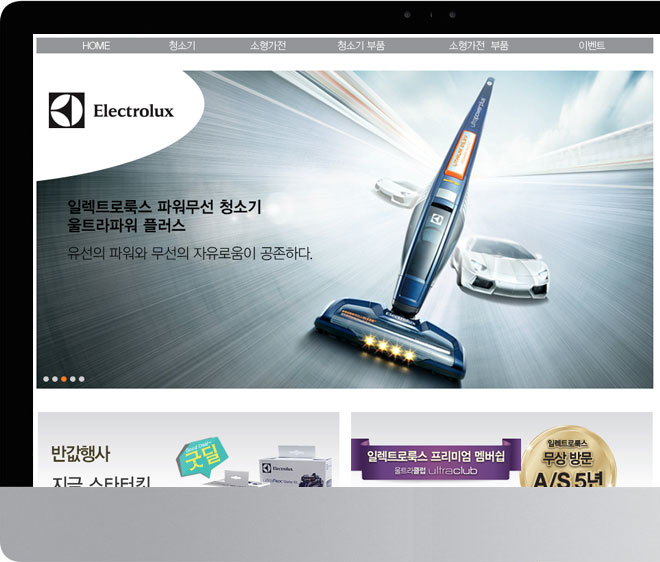This screenshot has width=660, height=562.
Task: Click the large white sports car
Action: coord(500,266)
